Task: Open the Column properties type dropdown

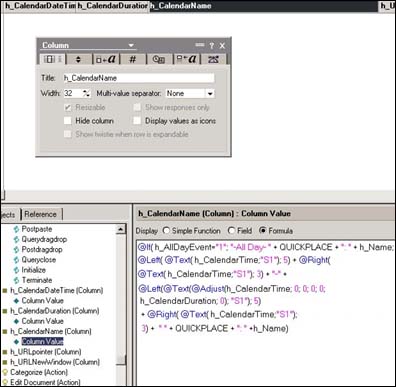Action: point(131,45)
